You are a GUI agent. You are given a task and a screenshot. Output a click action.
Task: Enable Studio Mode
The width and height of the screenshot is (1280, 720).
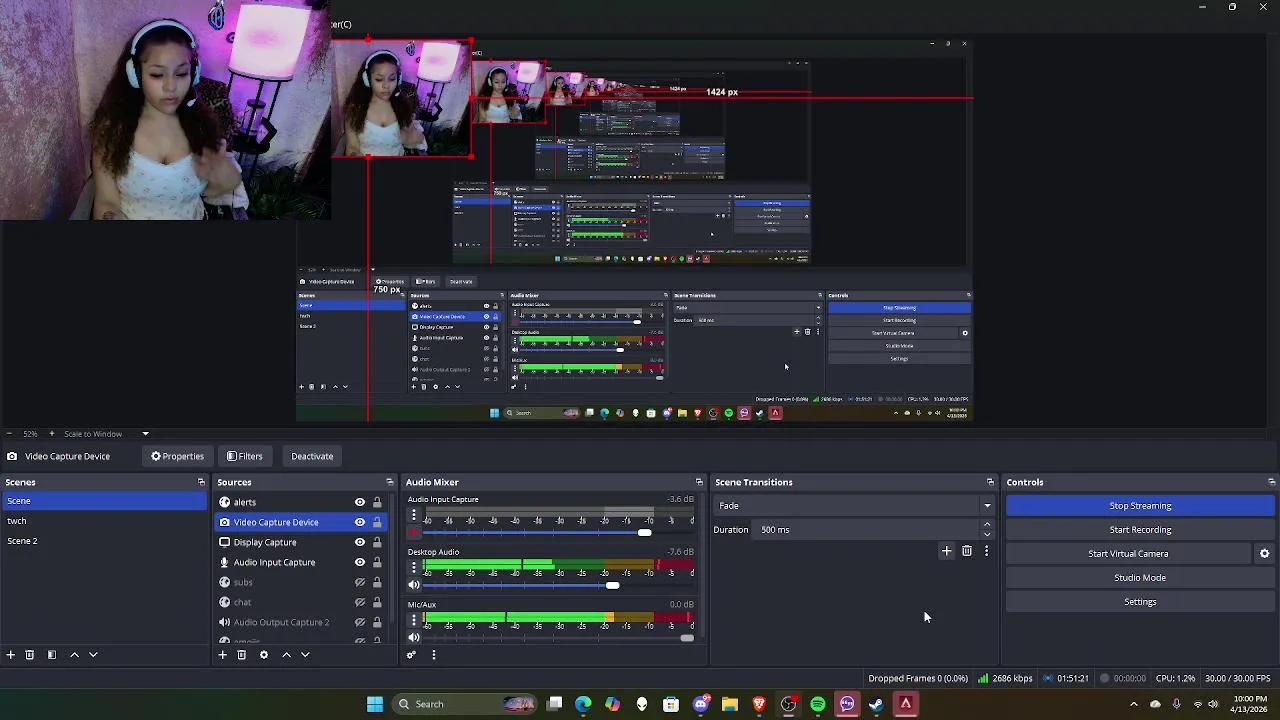coord(1140,578)
